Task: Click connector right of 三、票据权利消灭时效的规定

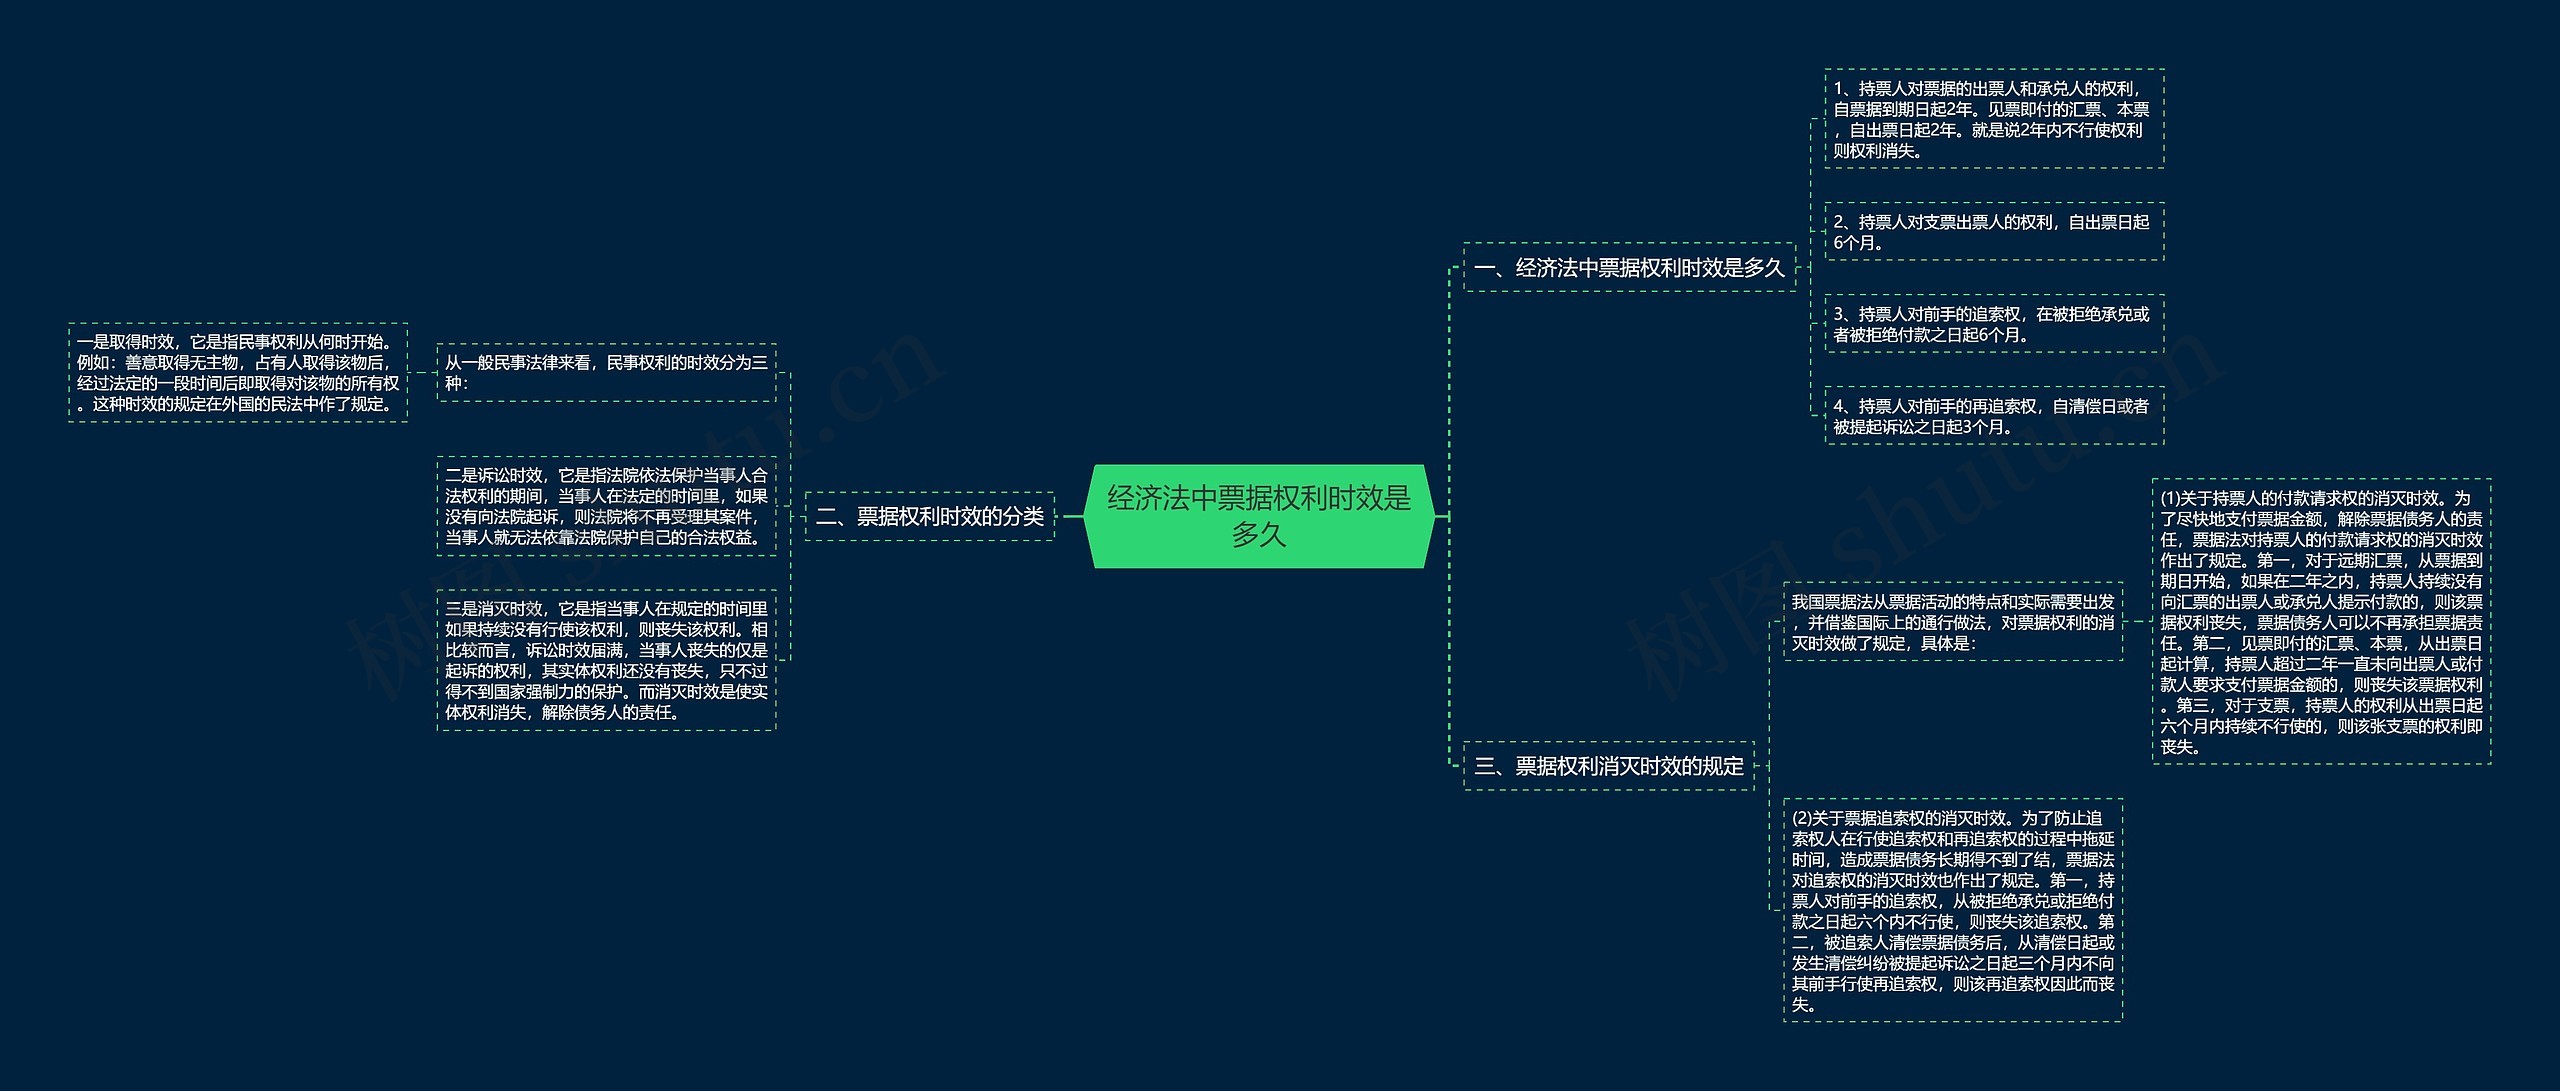Action: point(1763,766)
